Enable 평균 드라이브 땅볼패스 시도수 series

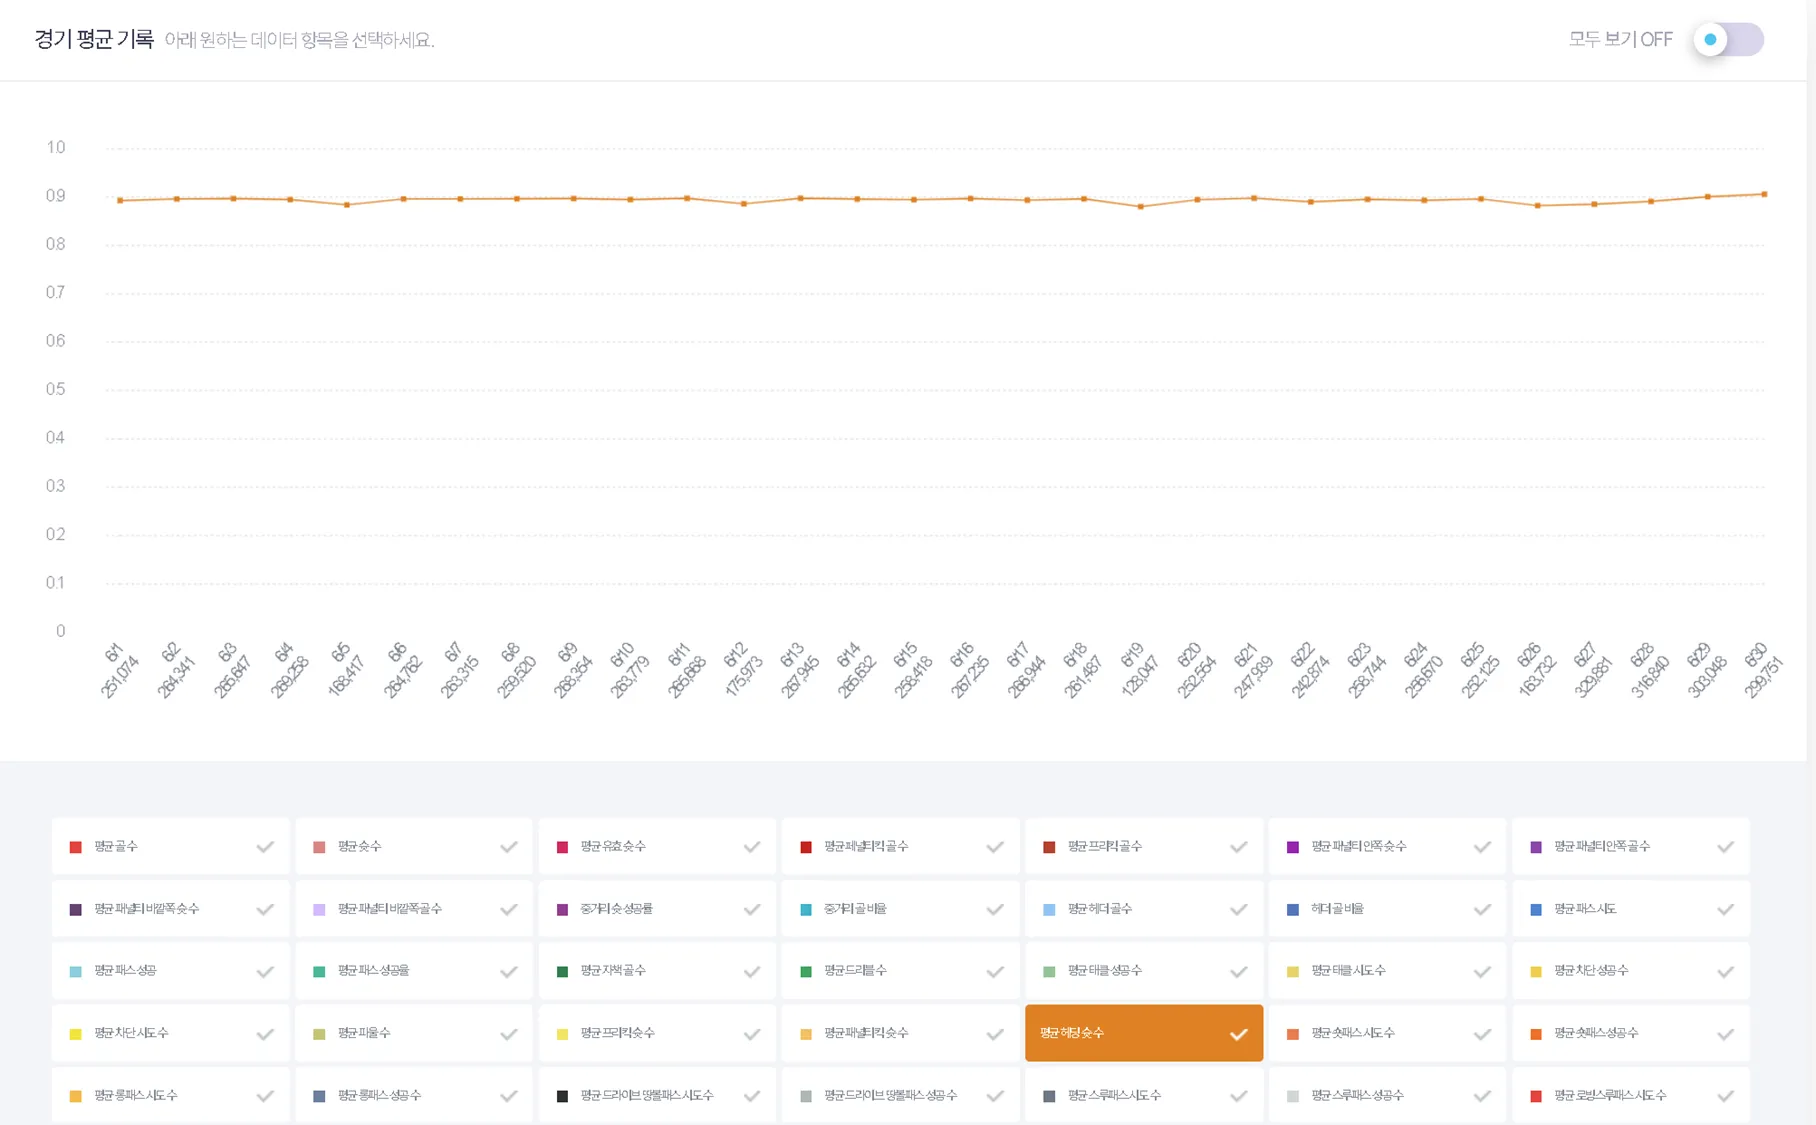pyautogui.click(x=657, y=1095)
